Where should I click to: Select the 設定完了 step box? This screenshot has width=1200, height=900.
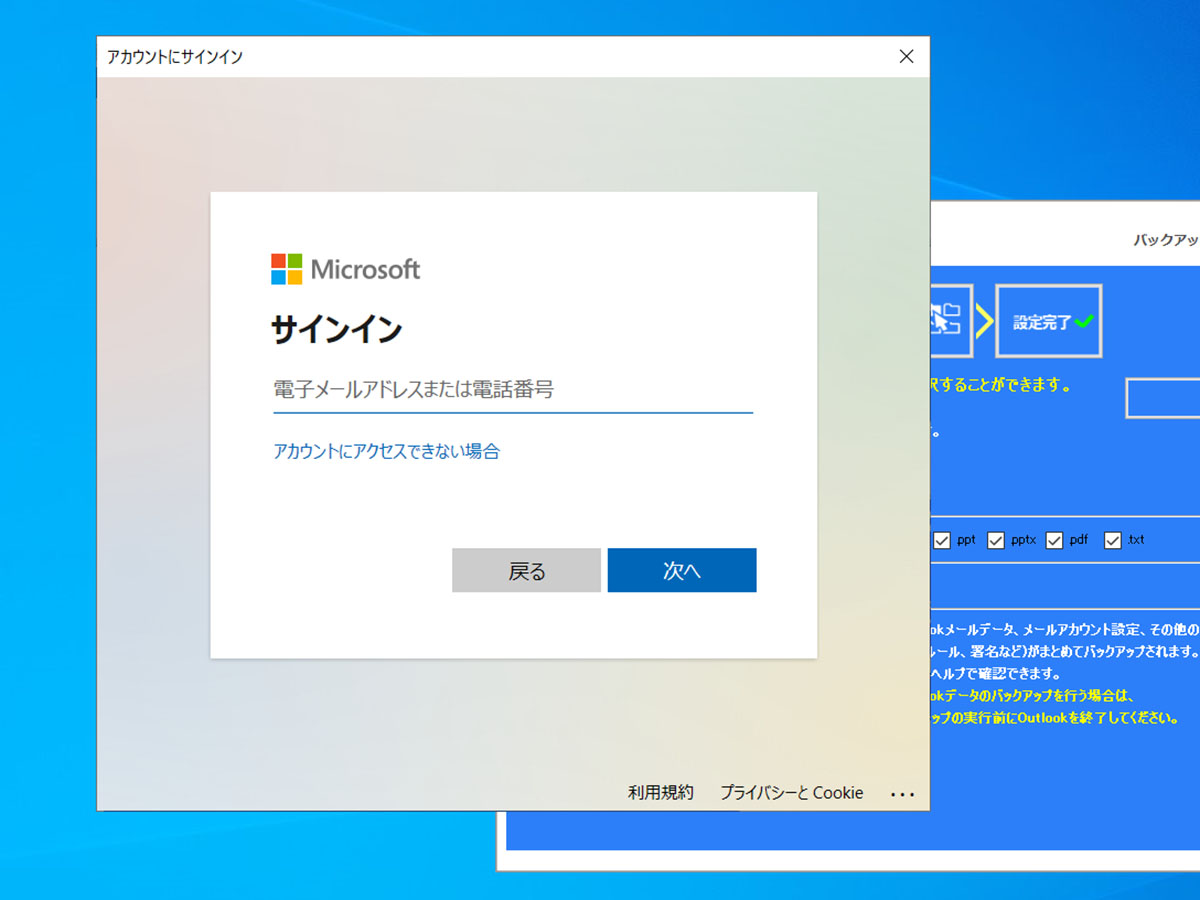click(1048, 321)
